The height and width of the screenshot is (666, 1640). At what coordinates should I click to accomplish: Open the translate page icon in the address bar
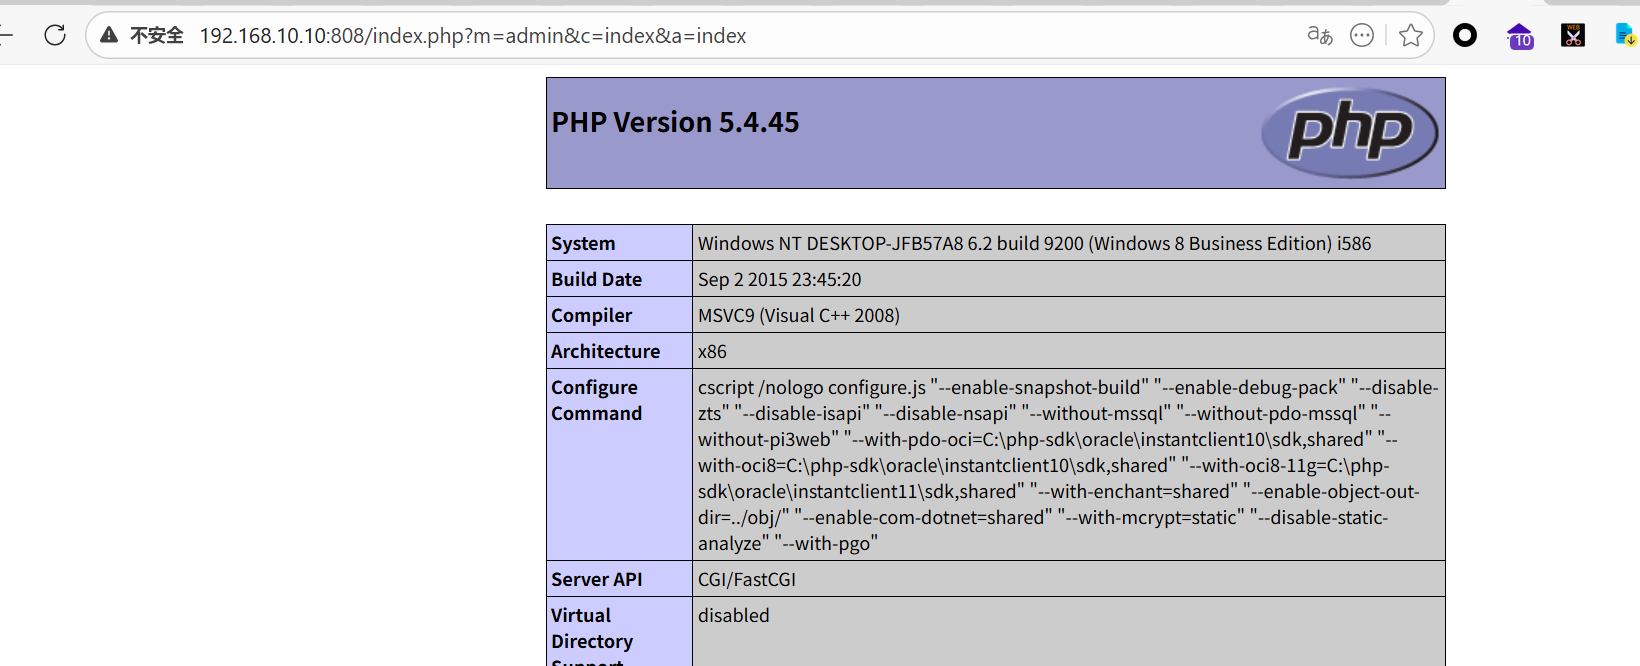1320,35
